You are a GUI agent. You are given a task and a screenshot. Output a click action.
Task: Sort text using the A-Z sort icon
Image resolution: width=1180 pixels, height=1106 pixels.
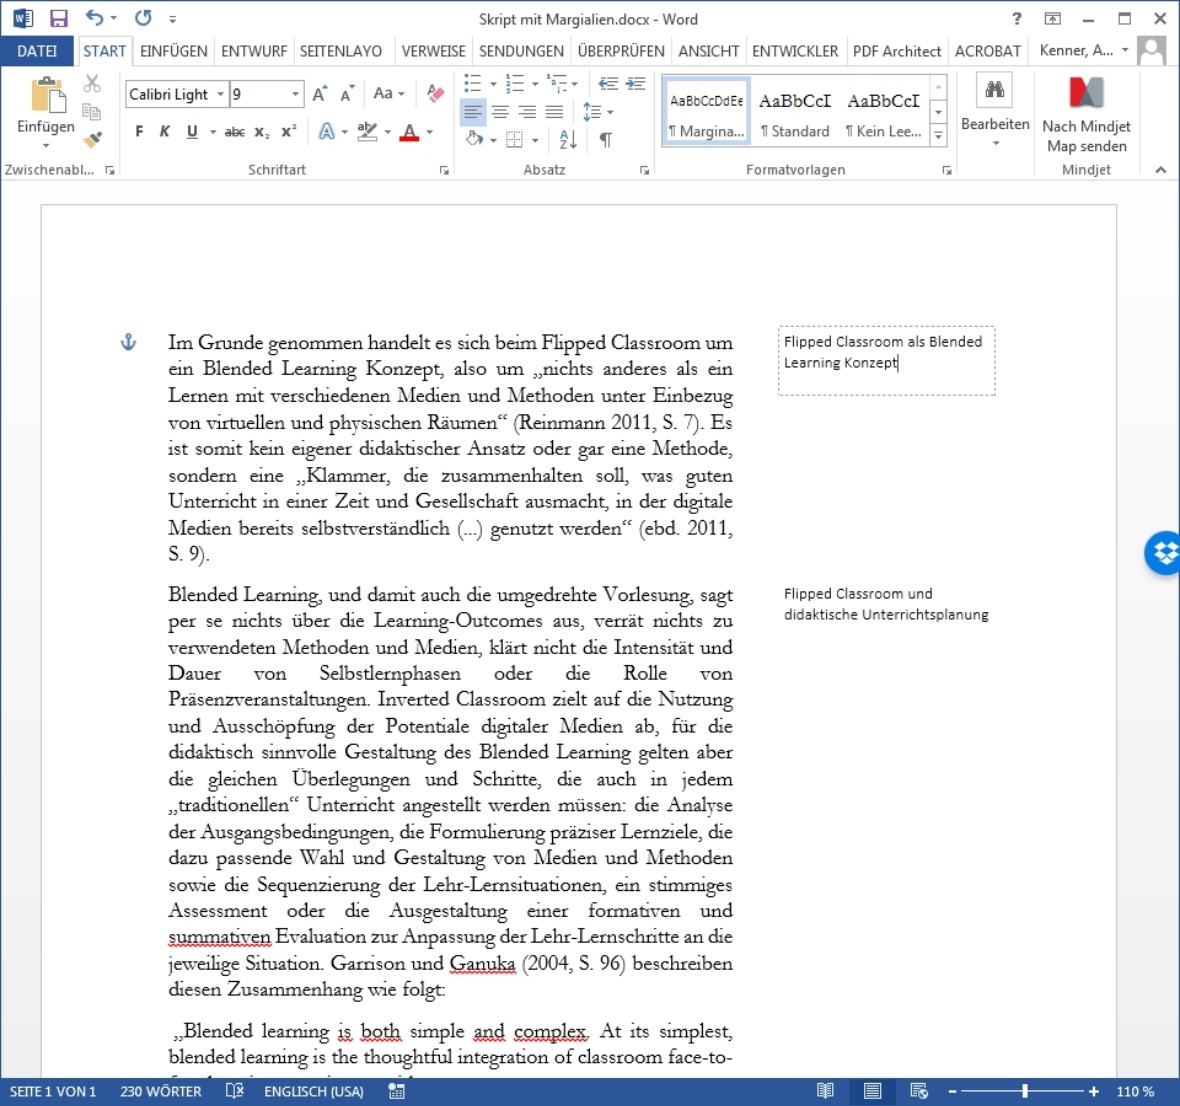tap(566, 139)
